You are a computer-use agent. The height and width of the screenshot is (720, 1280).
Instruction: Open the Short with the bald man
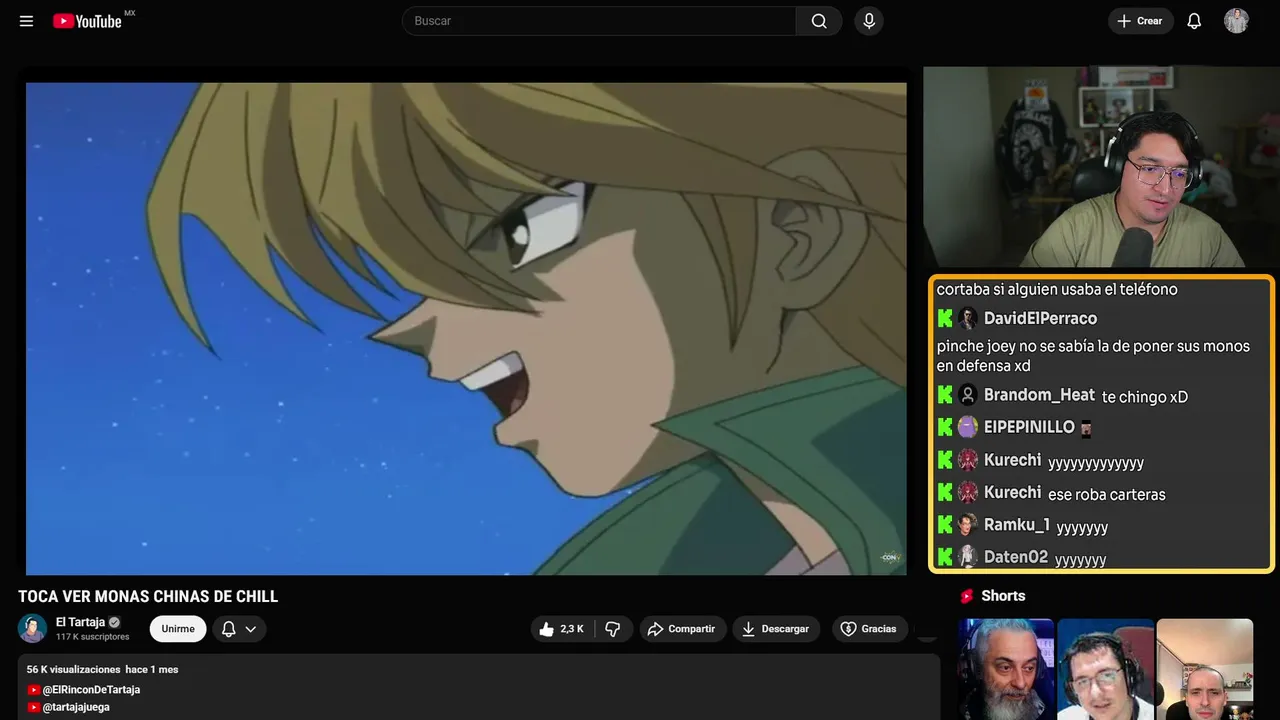pyautogui.click(x=1204, y=669)
